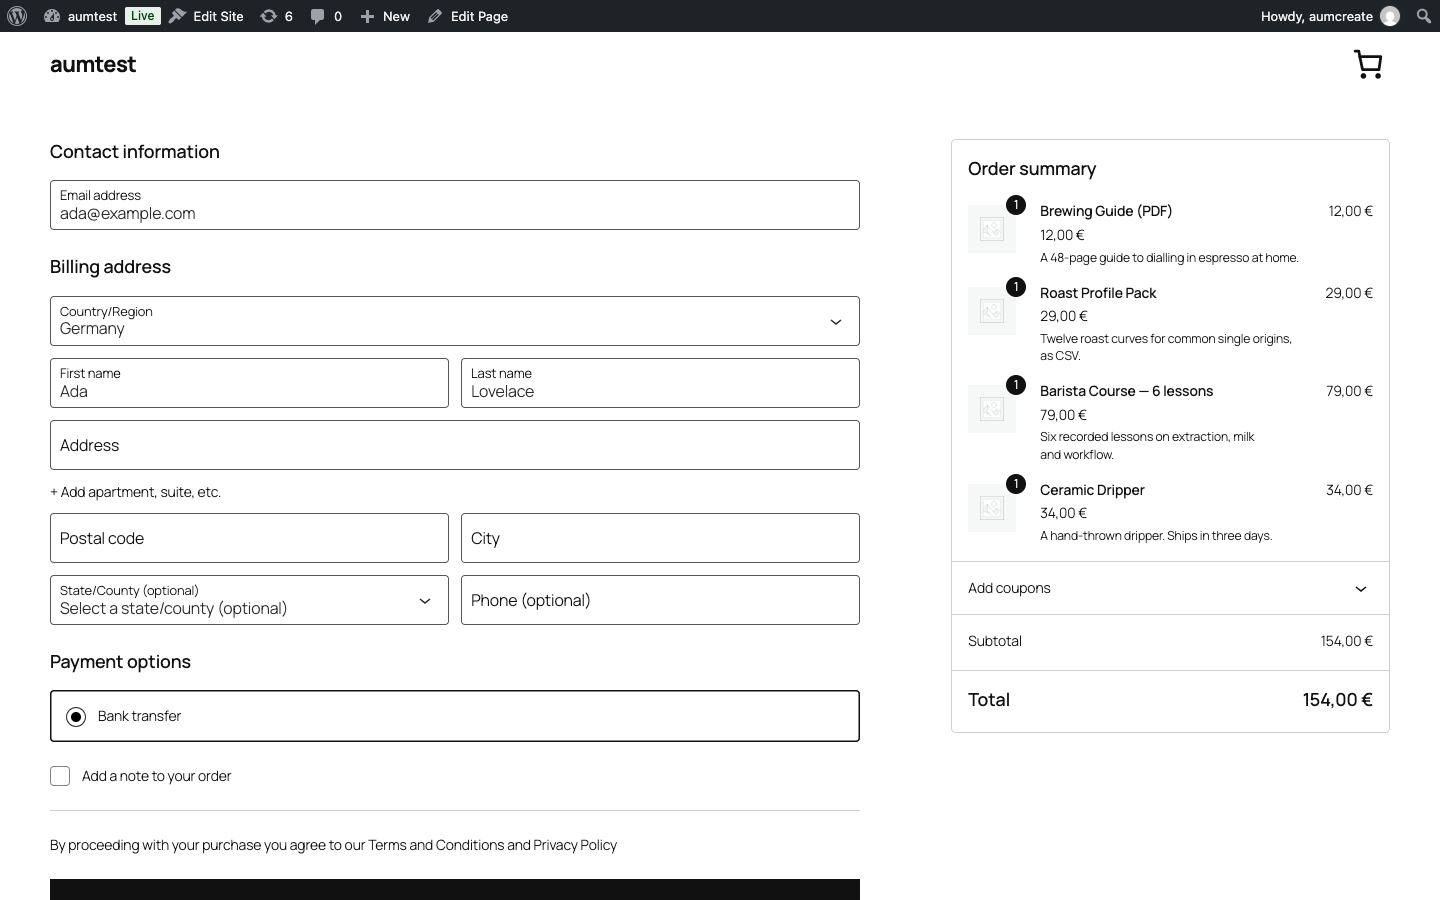Click Edit Page in admin bar
1440x900 pixels.
point(468,16)
